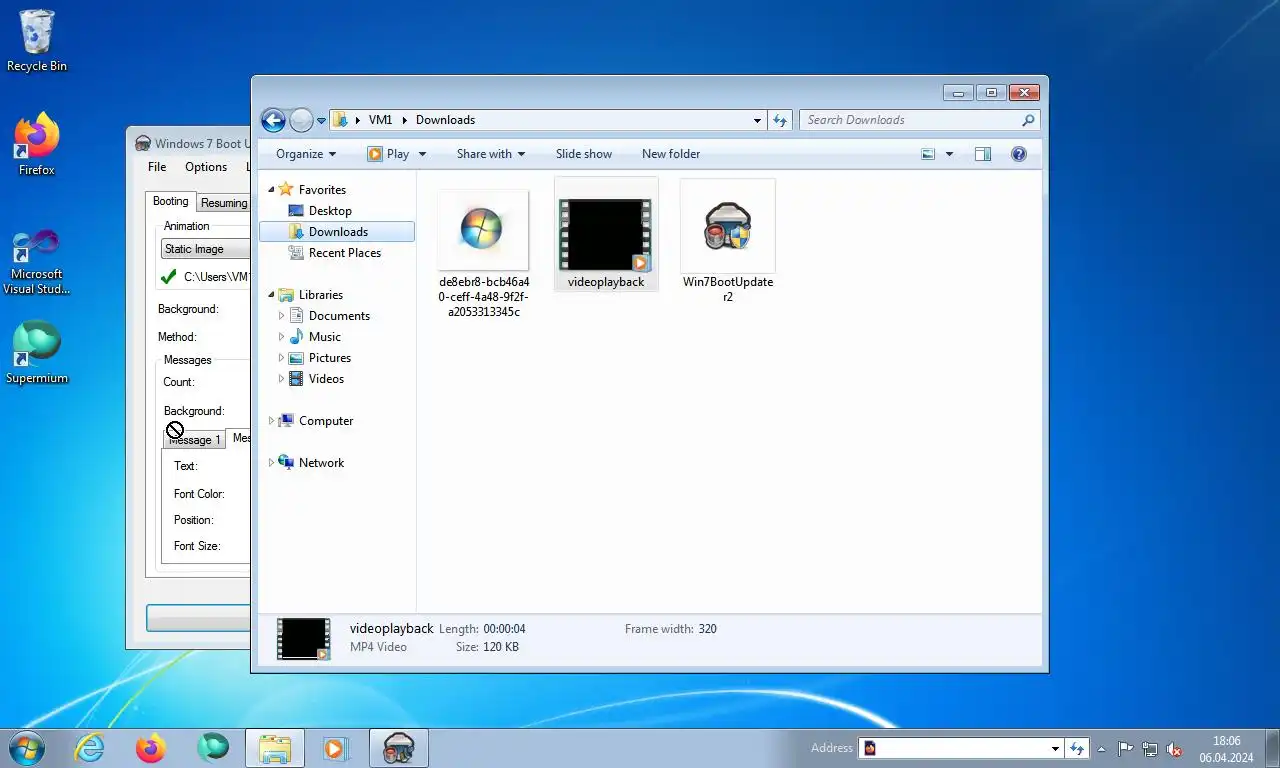The width and height of the screenshot is (1280, 768).
Task: Expand the Videos library
Action: click(282, 379)
